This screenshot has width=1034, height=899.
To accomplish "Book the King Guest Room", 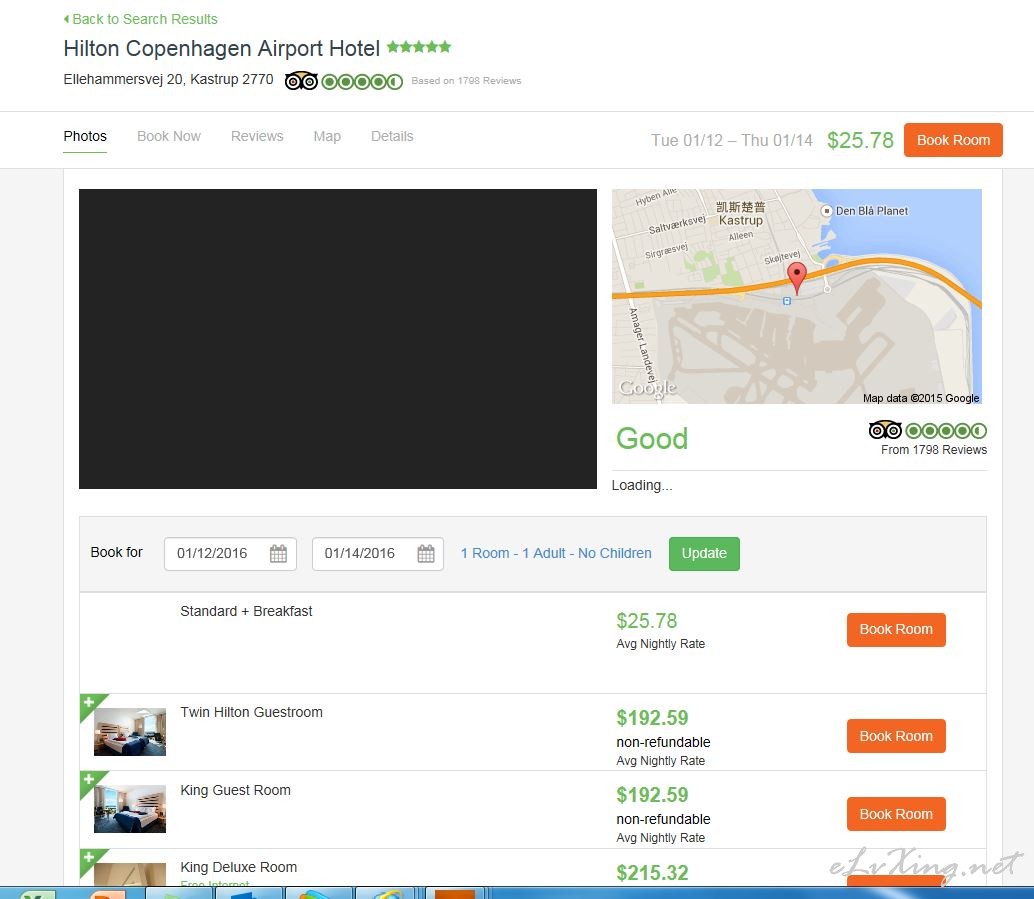I will 896,814.
